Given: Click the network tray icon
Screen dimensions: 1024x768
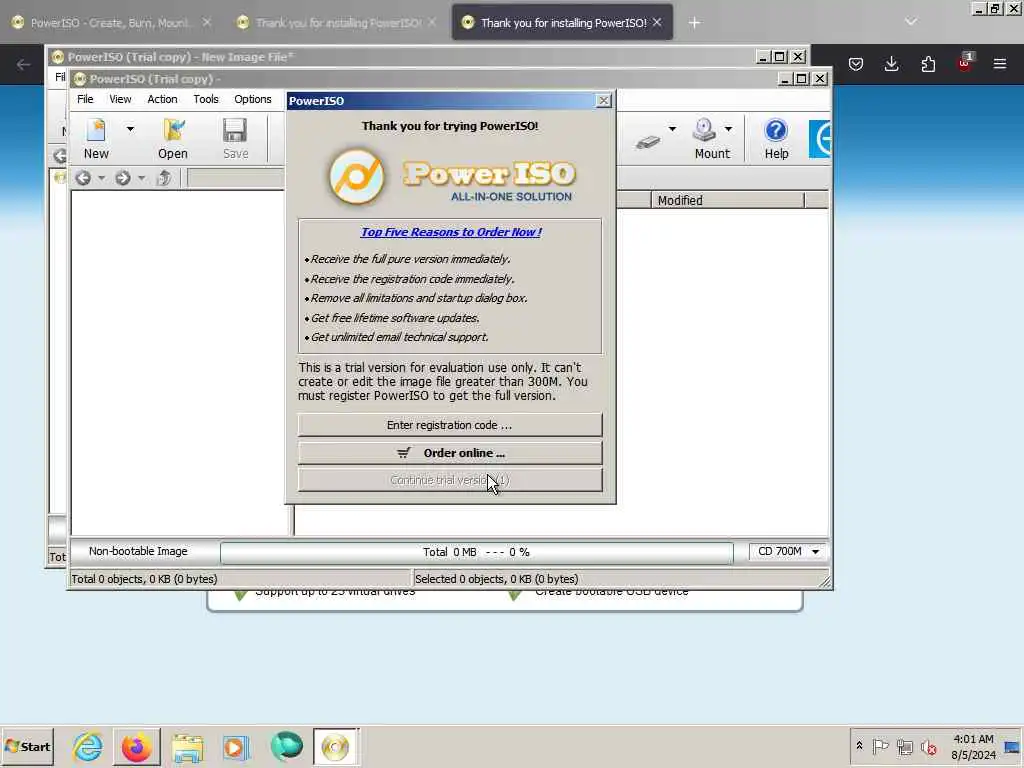Looking at the screenshot, I should coord(904,746).
